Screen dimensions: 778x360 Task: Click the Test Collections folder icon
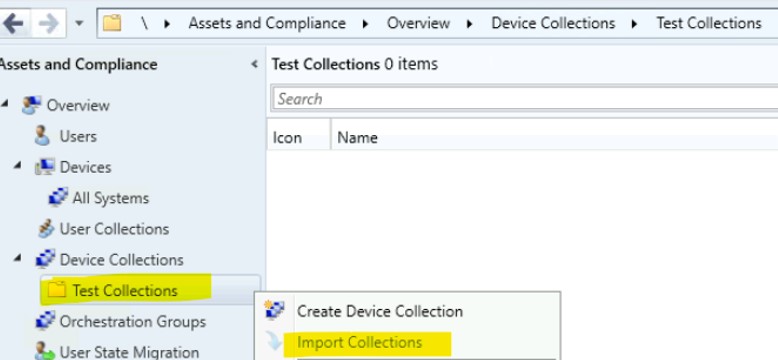[57, 290]
